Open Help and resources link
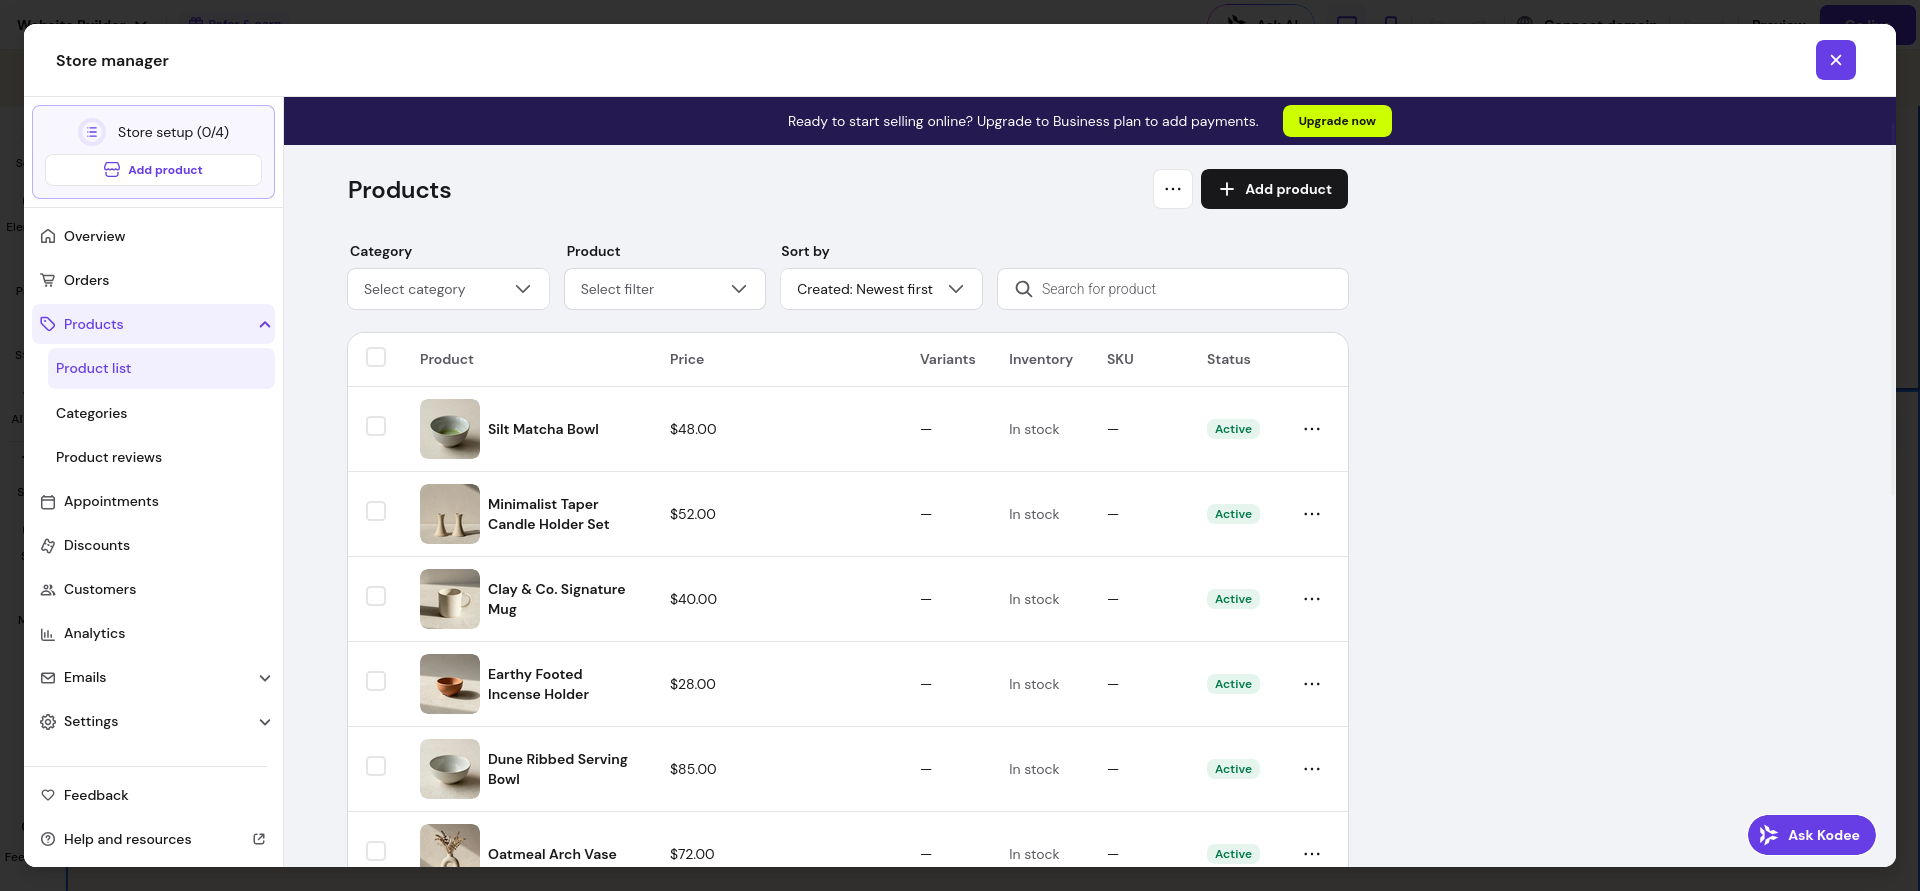 pyautogui.click(x=153, y=839)
